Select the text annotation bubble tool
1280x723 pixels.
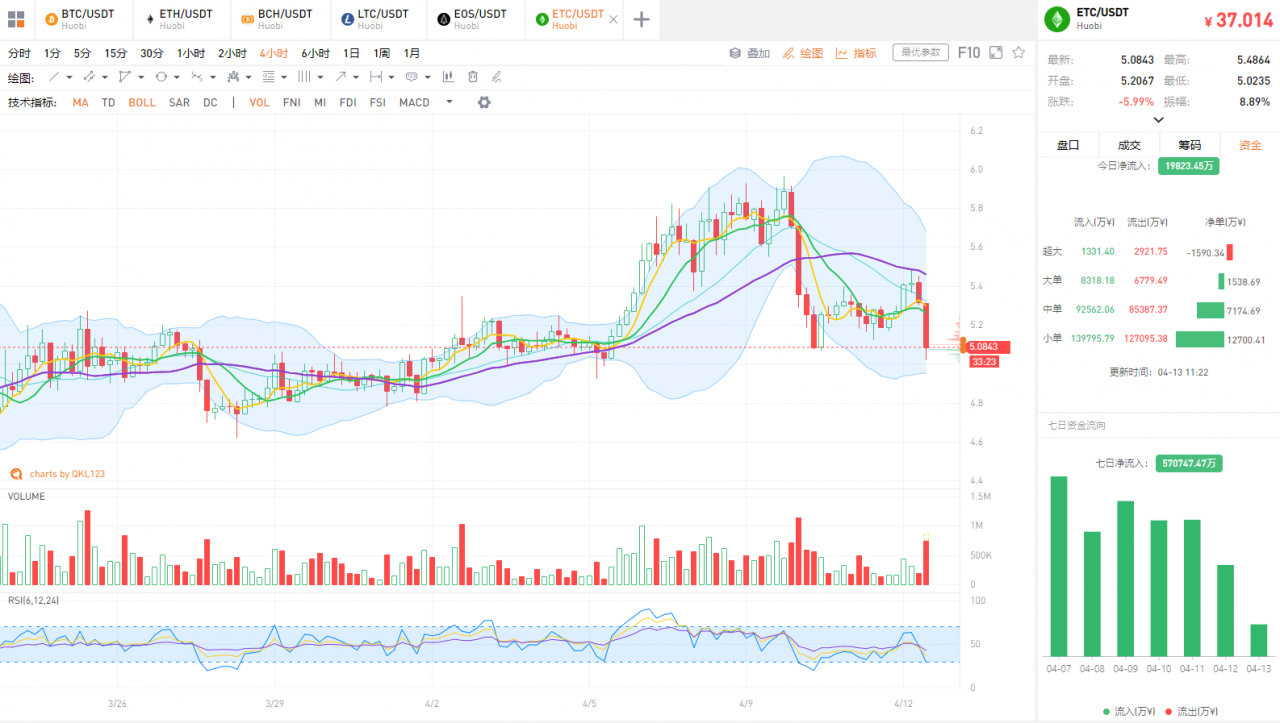pyautogui.click(x=412, y=77)
